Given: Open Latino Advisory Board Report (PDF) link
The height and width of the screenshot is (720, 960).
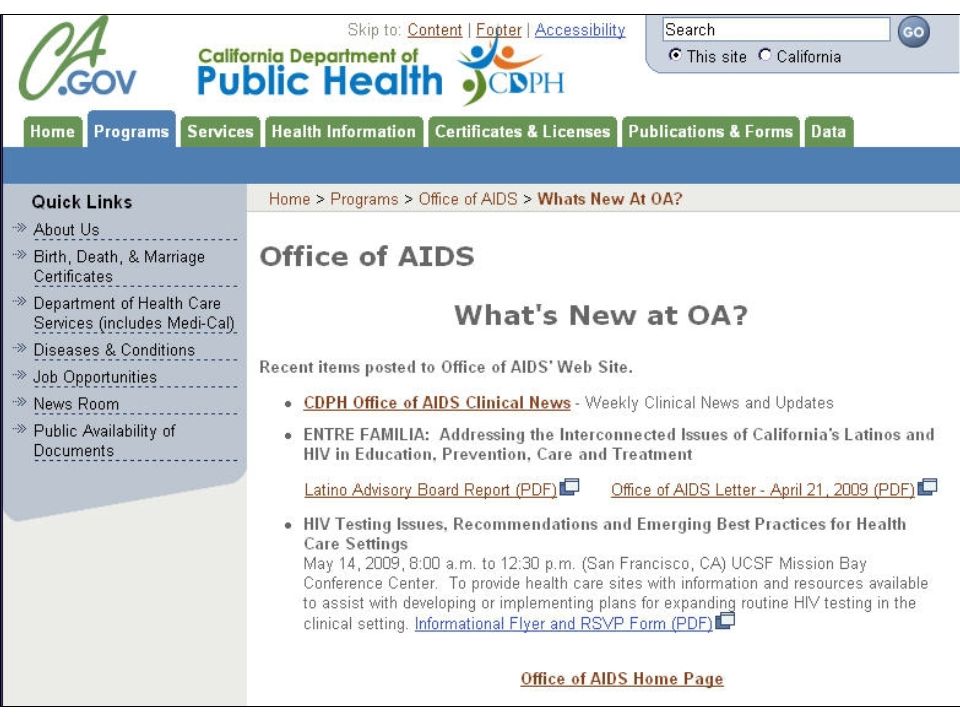Looking at the screenshot, I should [x=430, y=489].
